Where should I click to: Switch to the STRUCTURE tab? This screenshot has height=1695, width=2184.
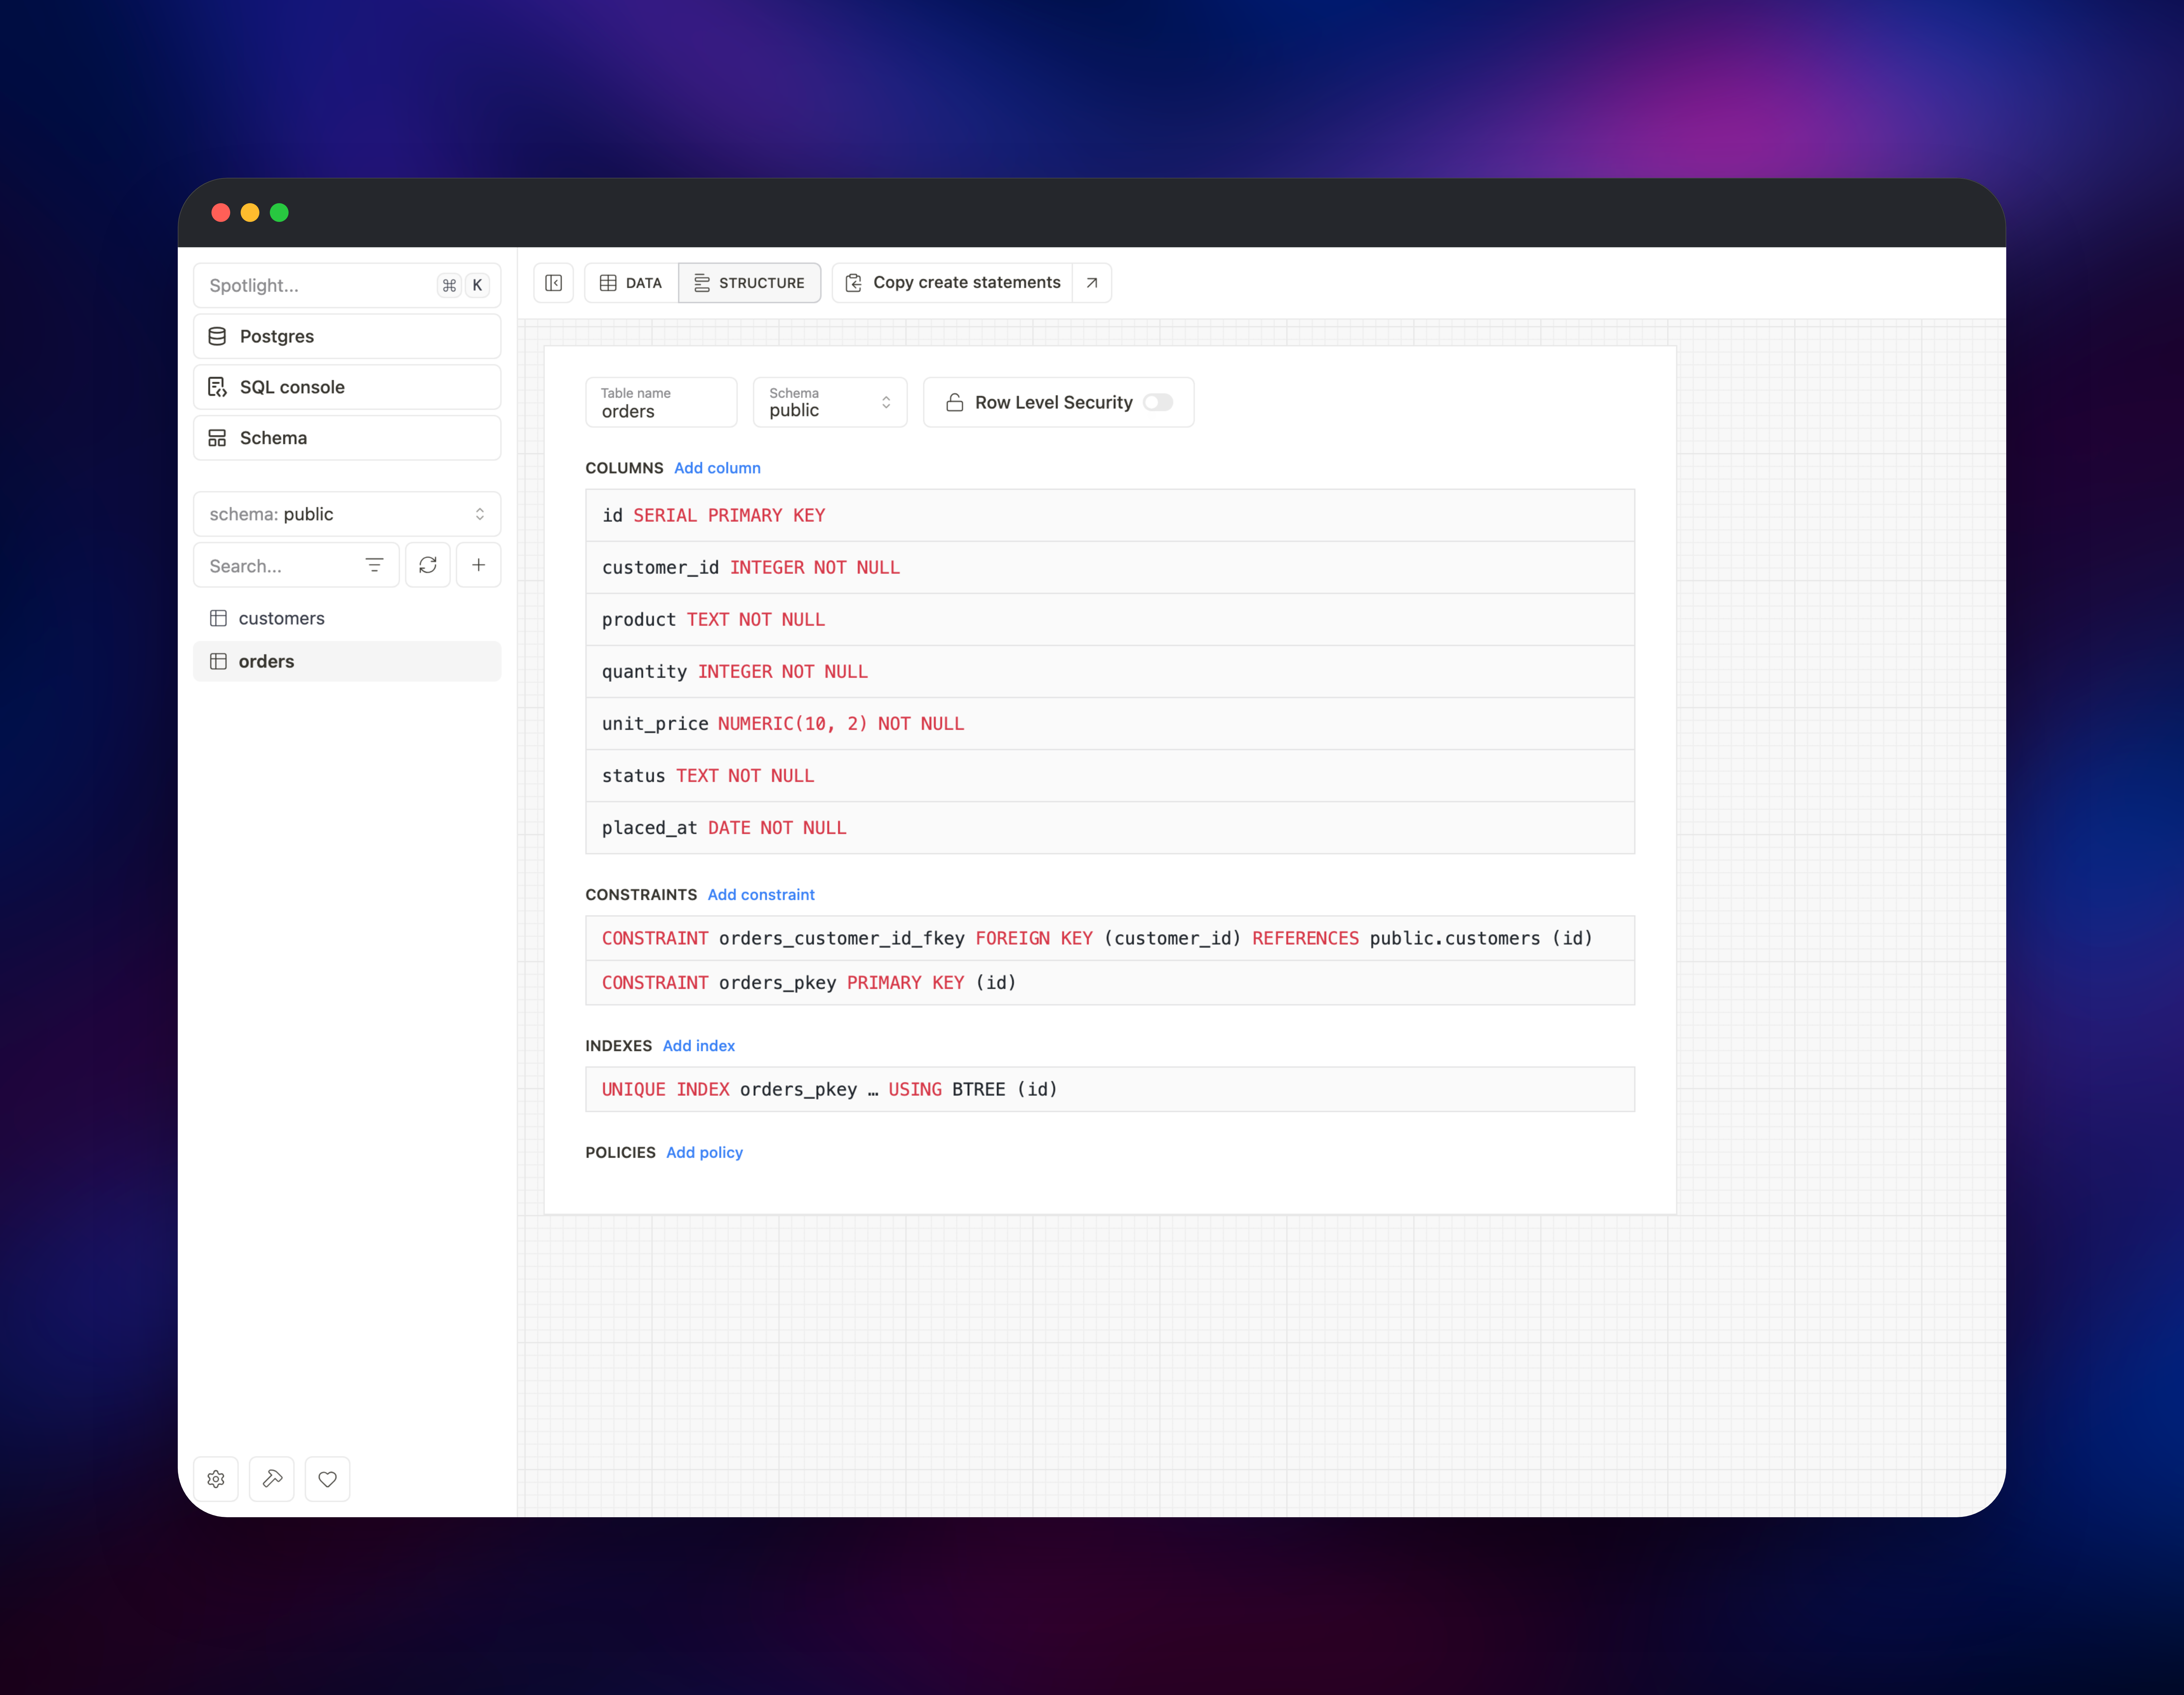click(x=750, y=283)
